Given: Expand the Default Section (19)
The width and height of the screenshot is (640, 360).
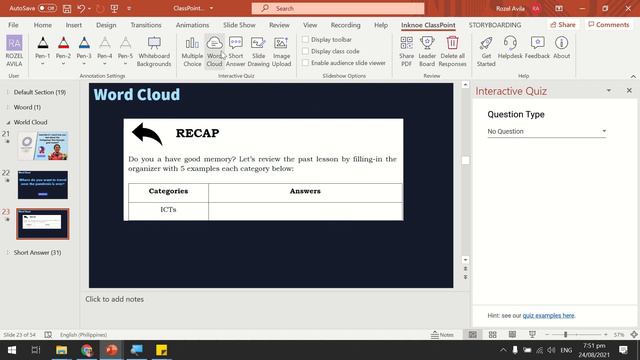Looking at the screenshot, I should click(x=8, y=92).
